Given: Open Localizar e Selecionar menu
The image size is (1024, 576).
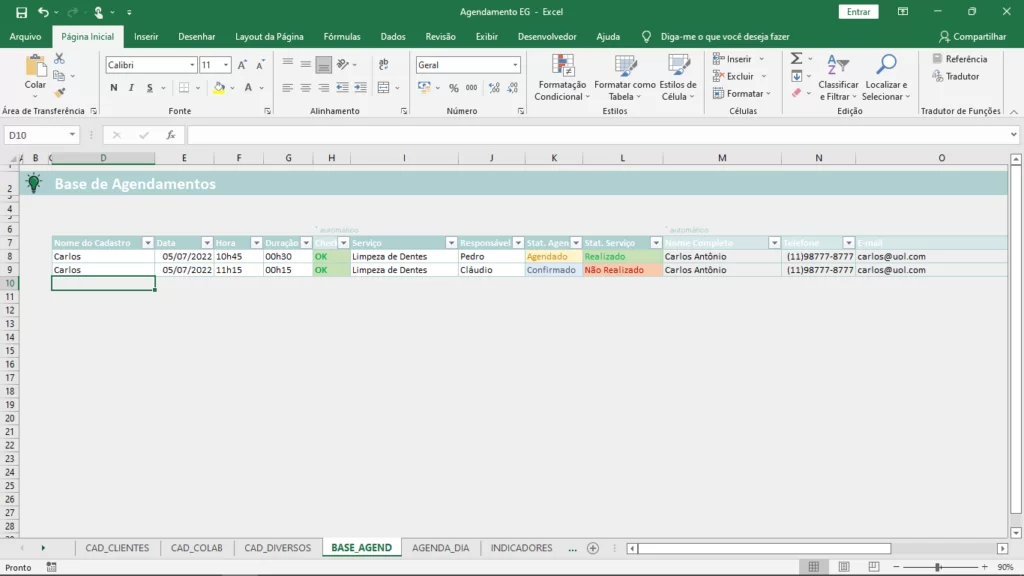Looking at the screenshot, I should 886,78.
